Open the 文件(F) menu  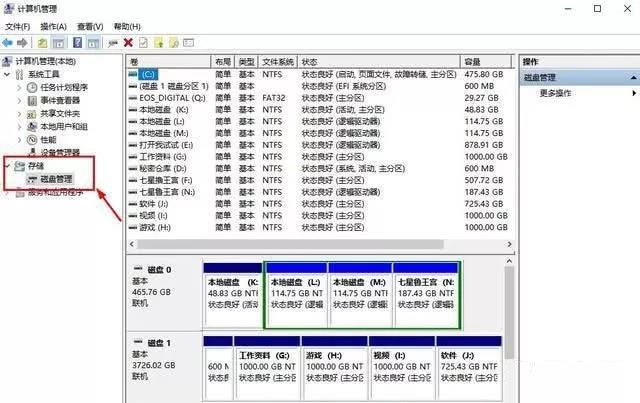(18, 27)
